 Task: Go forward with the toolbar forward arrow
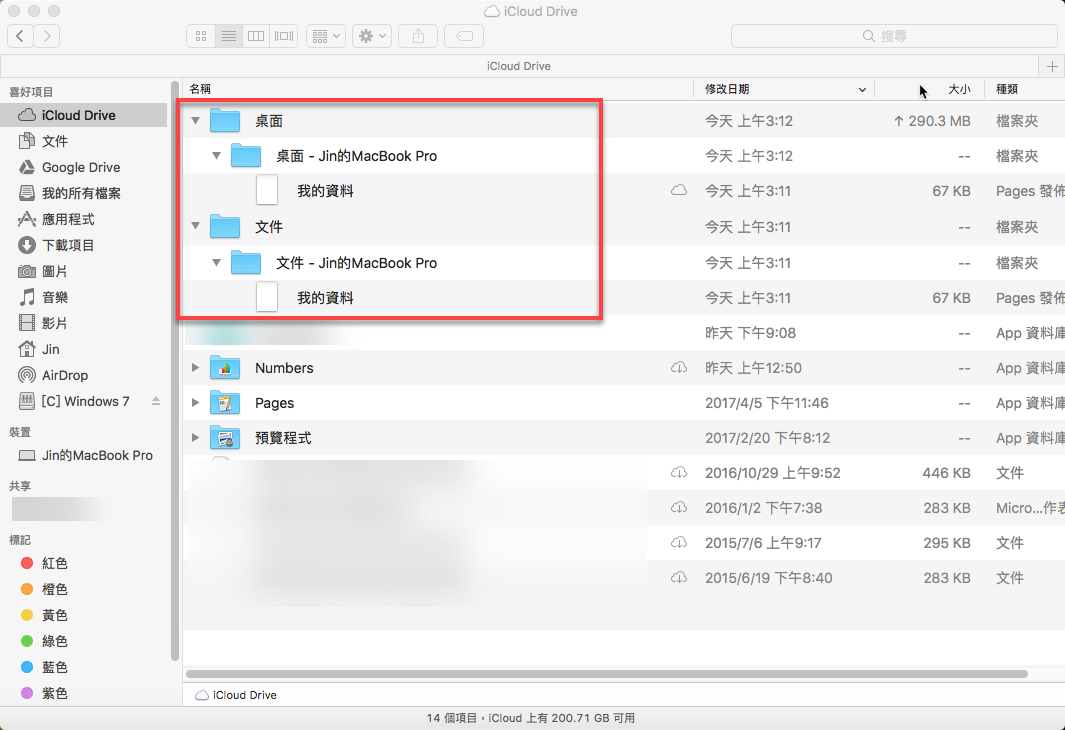click(47, 36)
